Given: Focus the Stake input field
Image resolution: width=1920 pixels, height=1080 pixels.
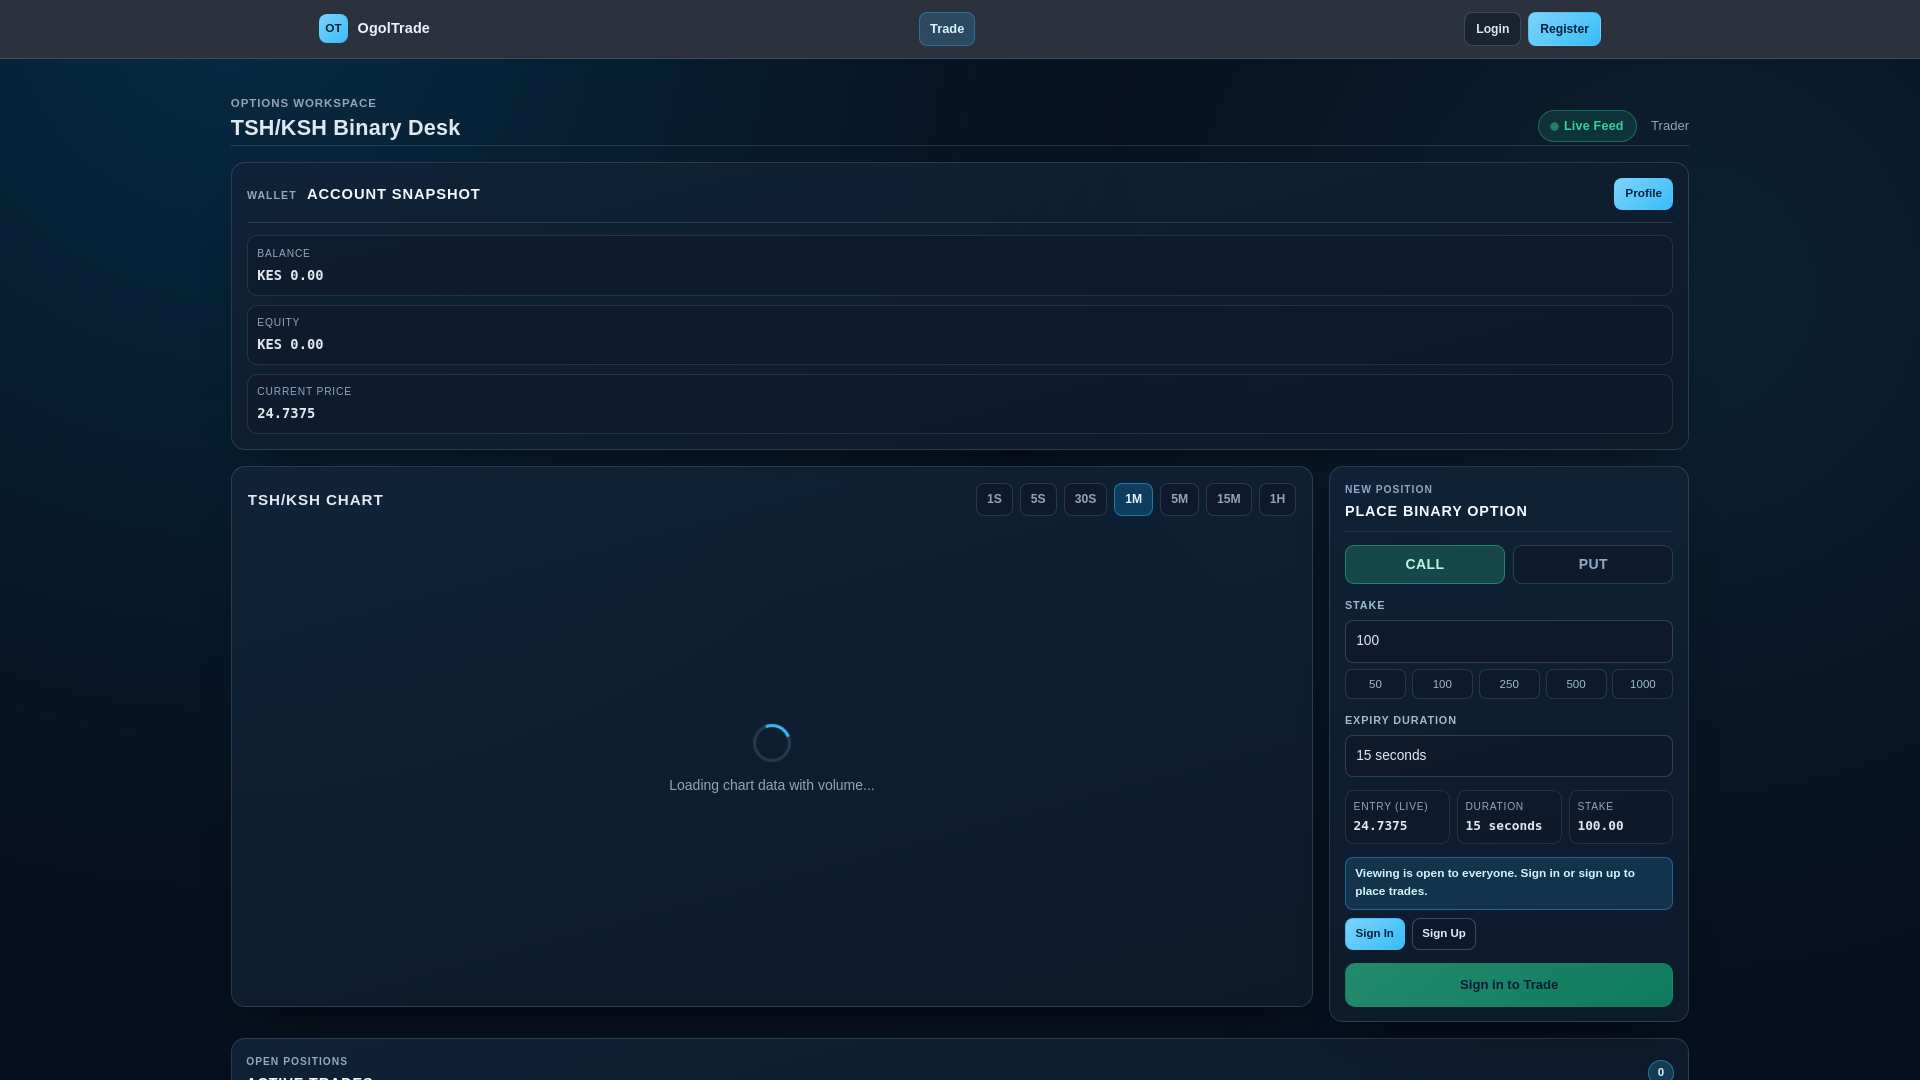Looking at the screenshot, I should tap(1508, 641).
